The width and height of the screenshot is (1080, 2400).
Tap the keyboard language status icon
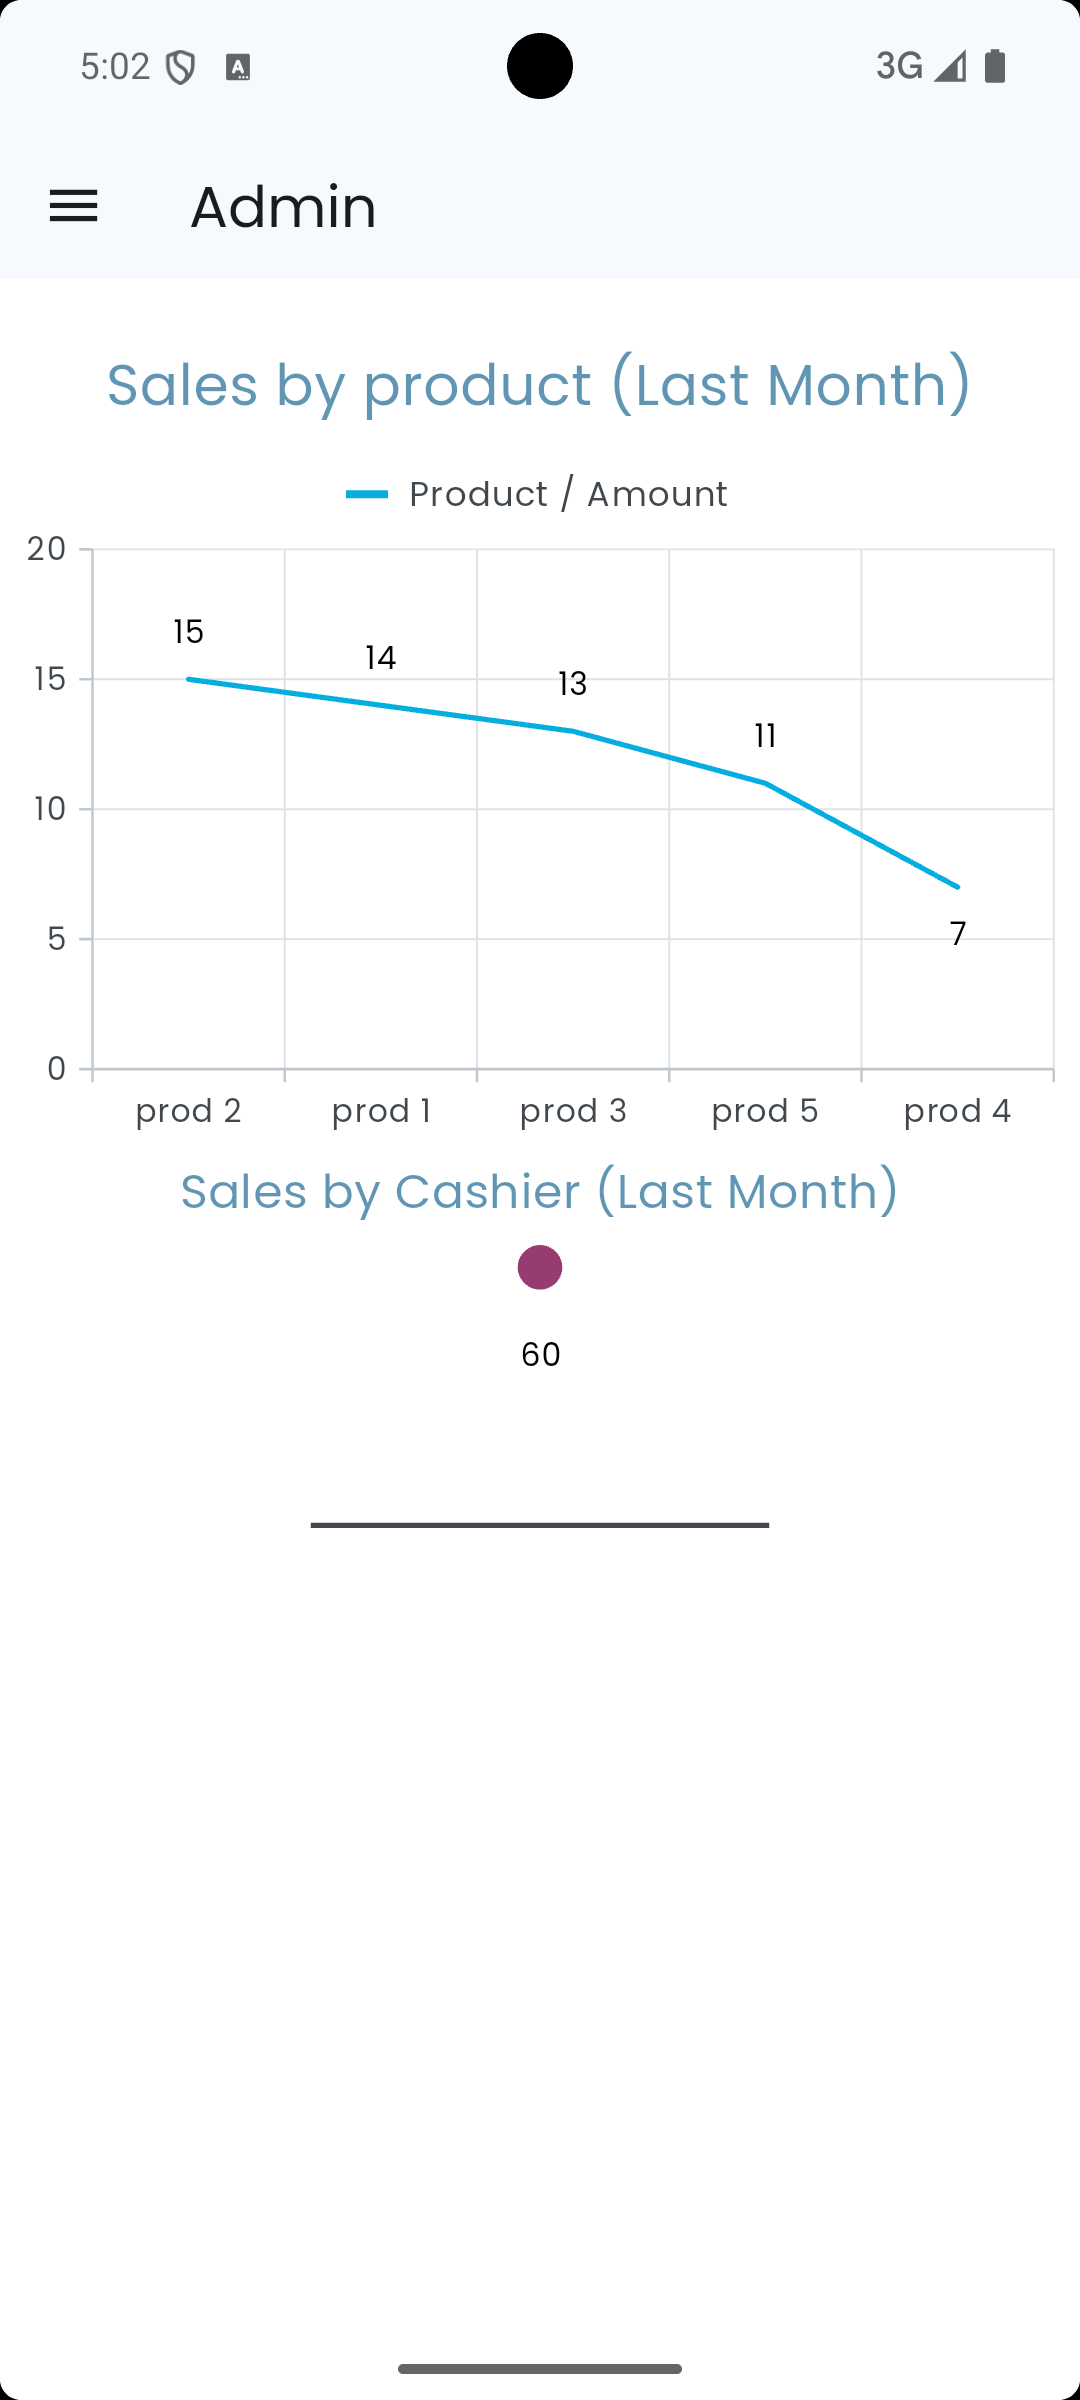pyautogui.click(x=238, y=68)
